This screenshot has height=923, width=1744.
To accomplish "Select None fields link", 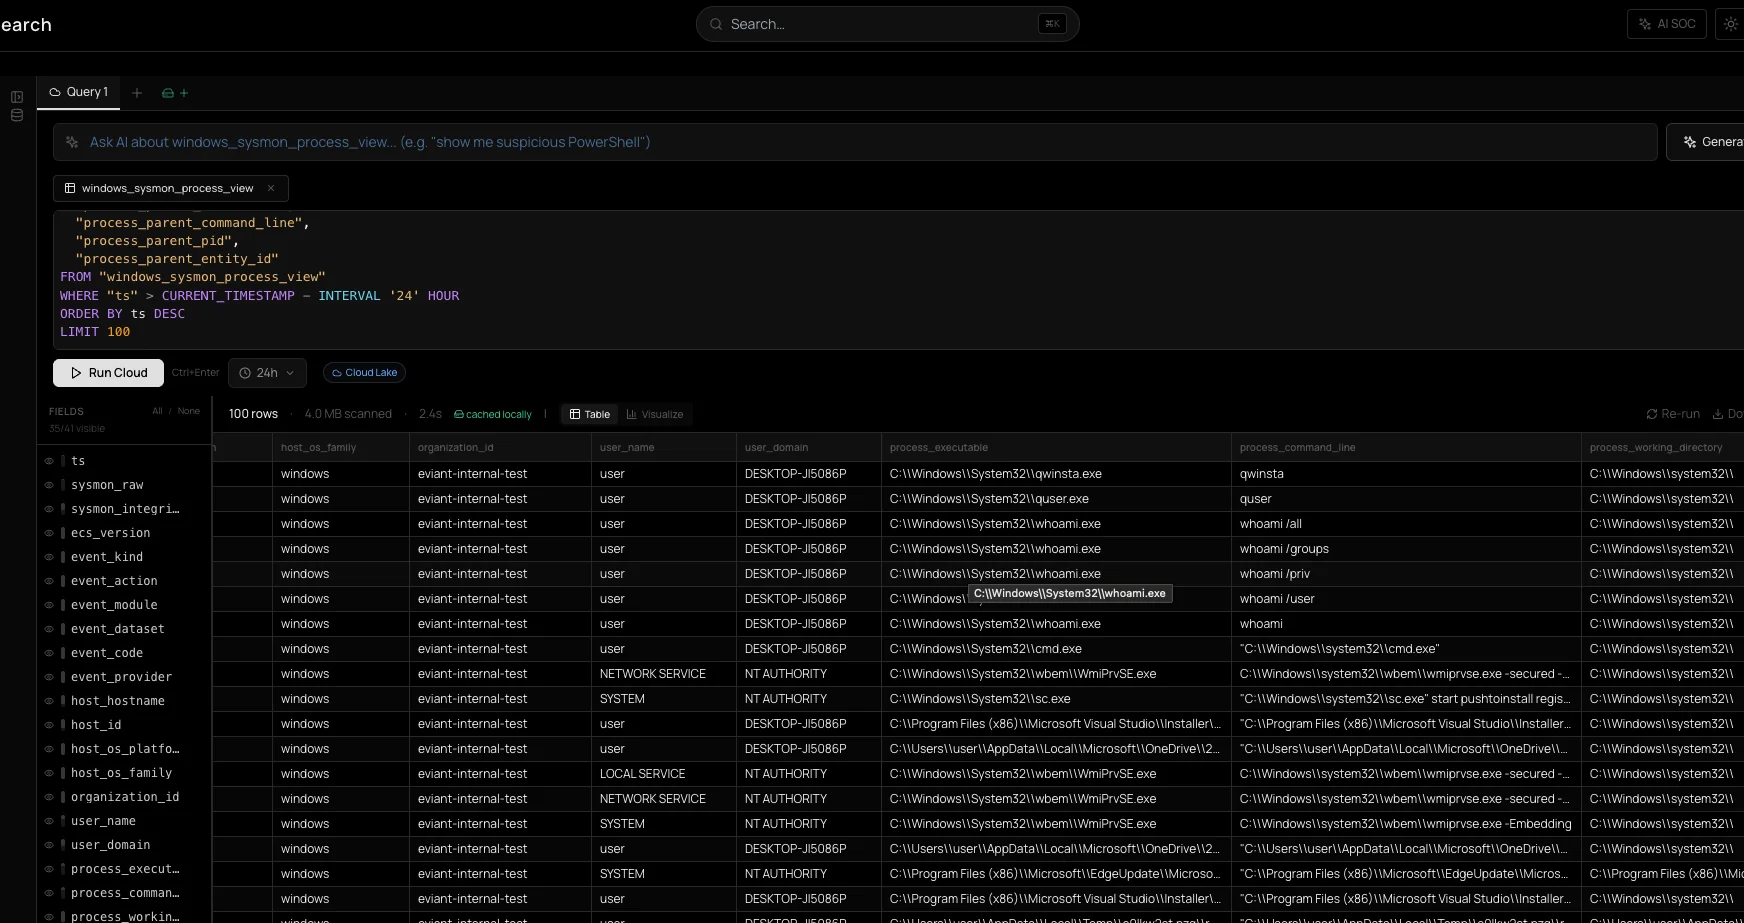I will 189,411.
